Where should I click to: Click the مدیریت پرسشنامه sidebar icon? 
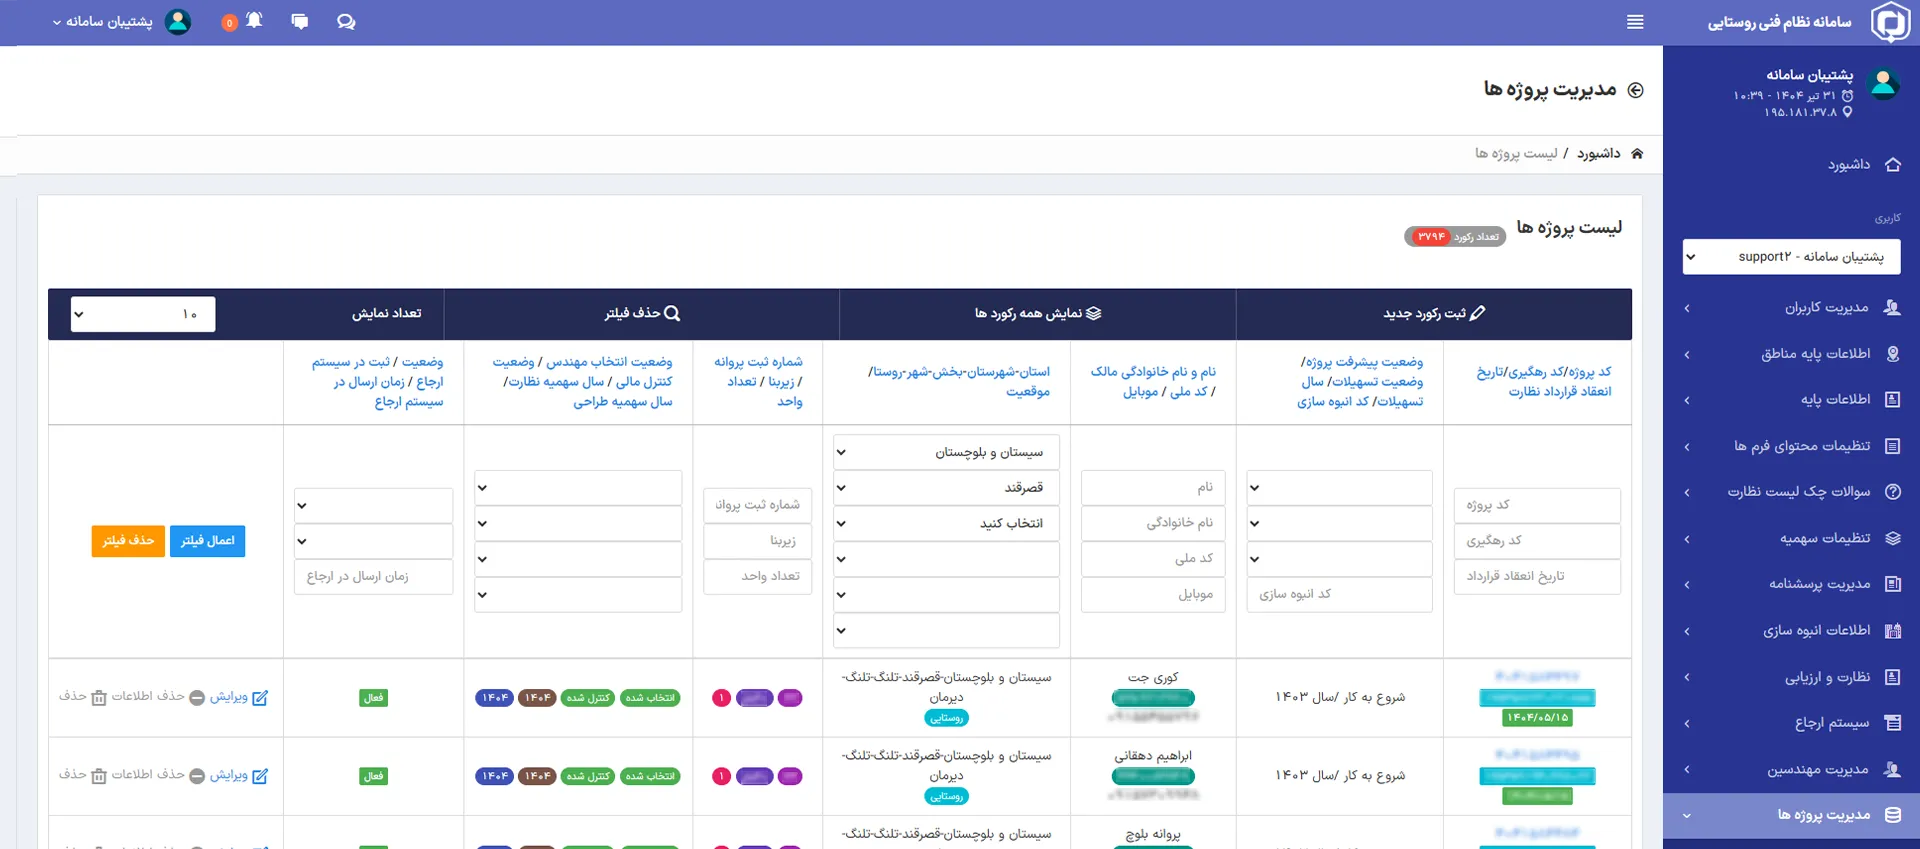(1893, 584)
